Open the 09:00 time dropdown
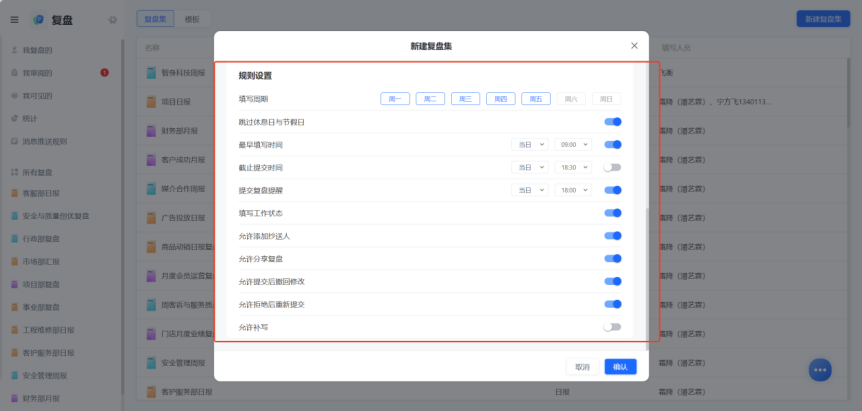This screenshot has height=411, width=862. pyautogui.click(x=573, y=145)
